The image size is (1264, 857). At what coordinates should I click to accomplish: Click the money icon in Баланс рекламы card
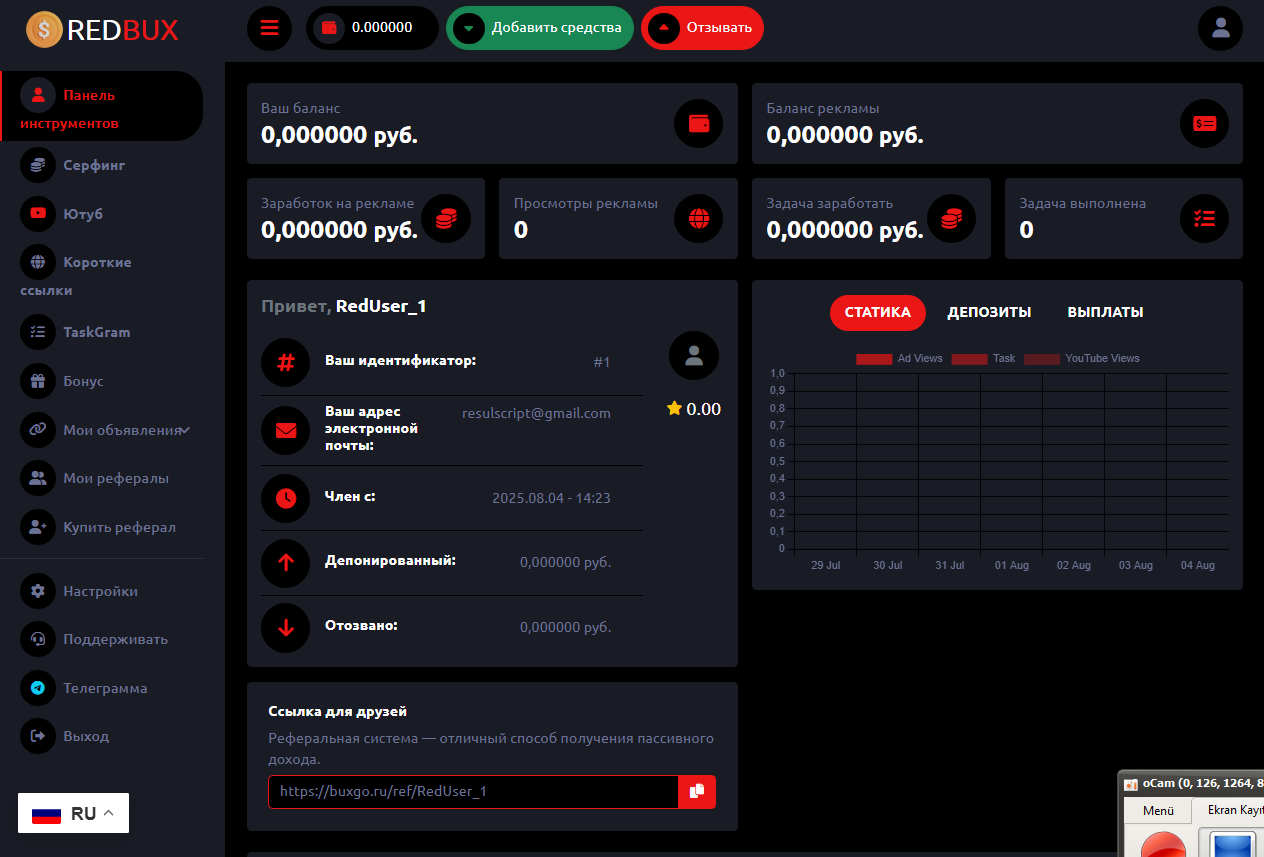[1205, 124]
